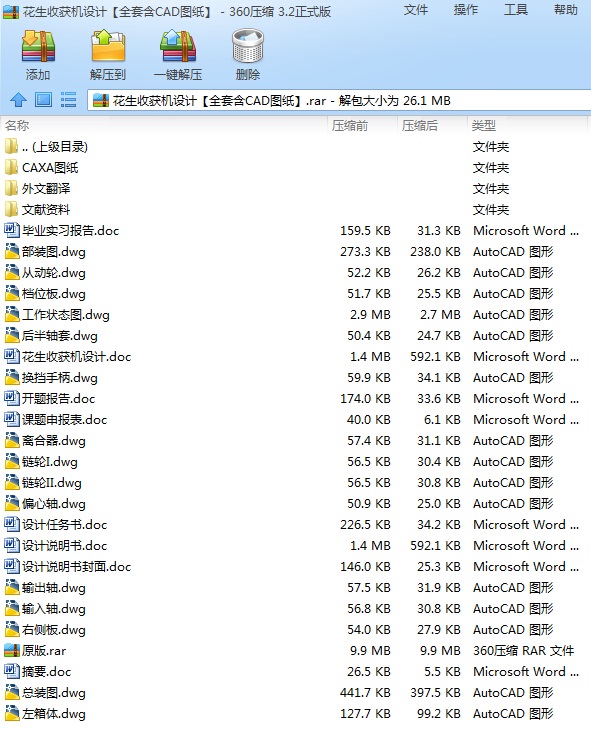
Task: Open the 工具 menu
Action: click(x=516, y=10)
